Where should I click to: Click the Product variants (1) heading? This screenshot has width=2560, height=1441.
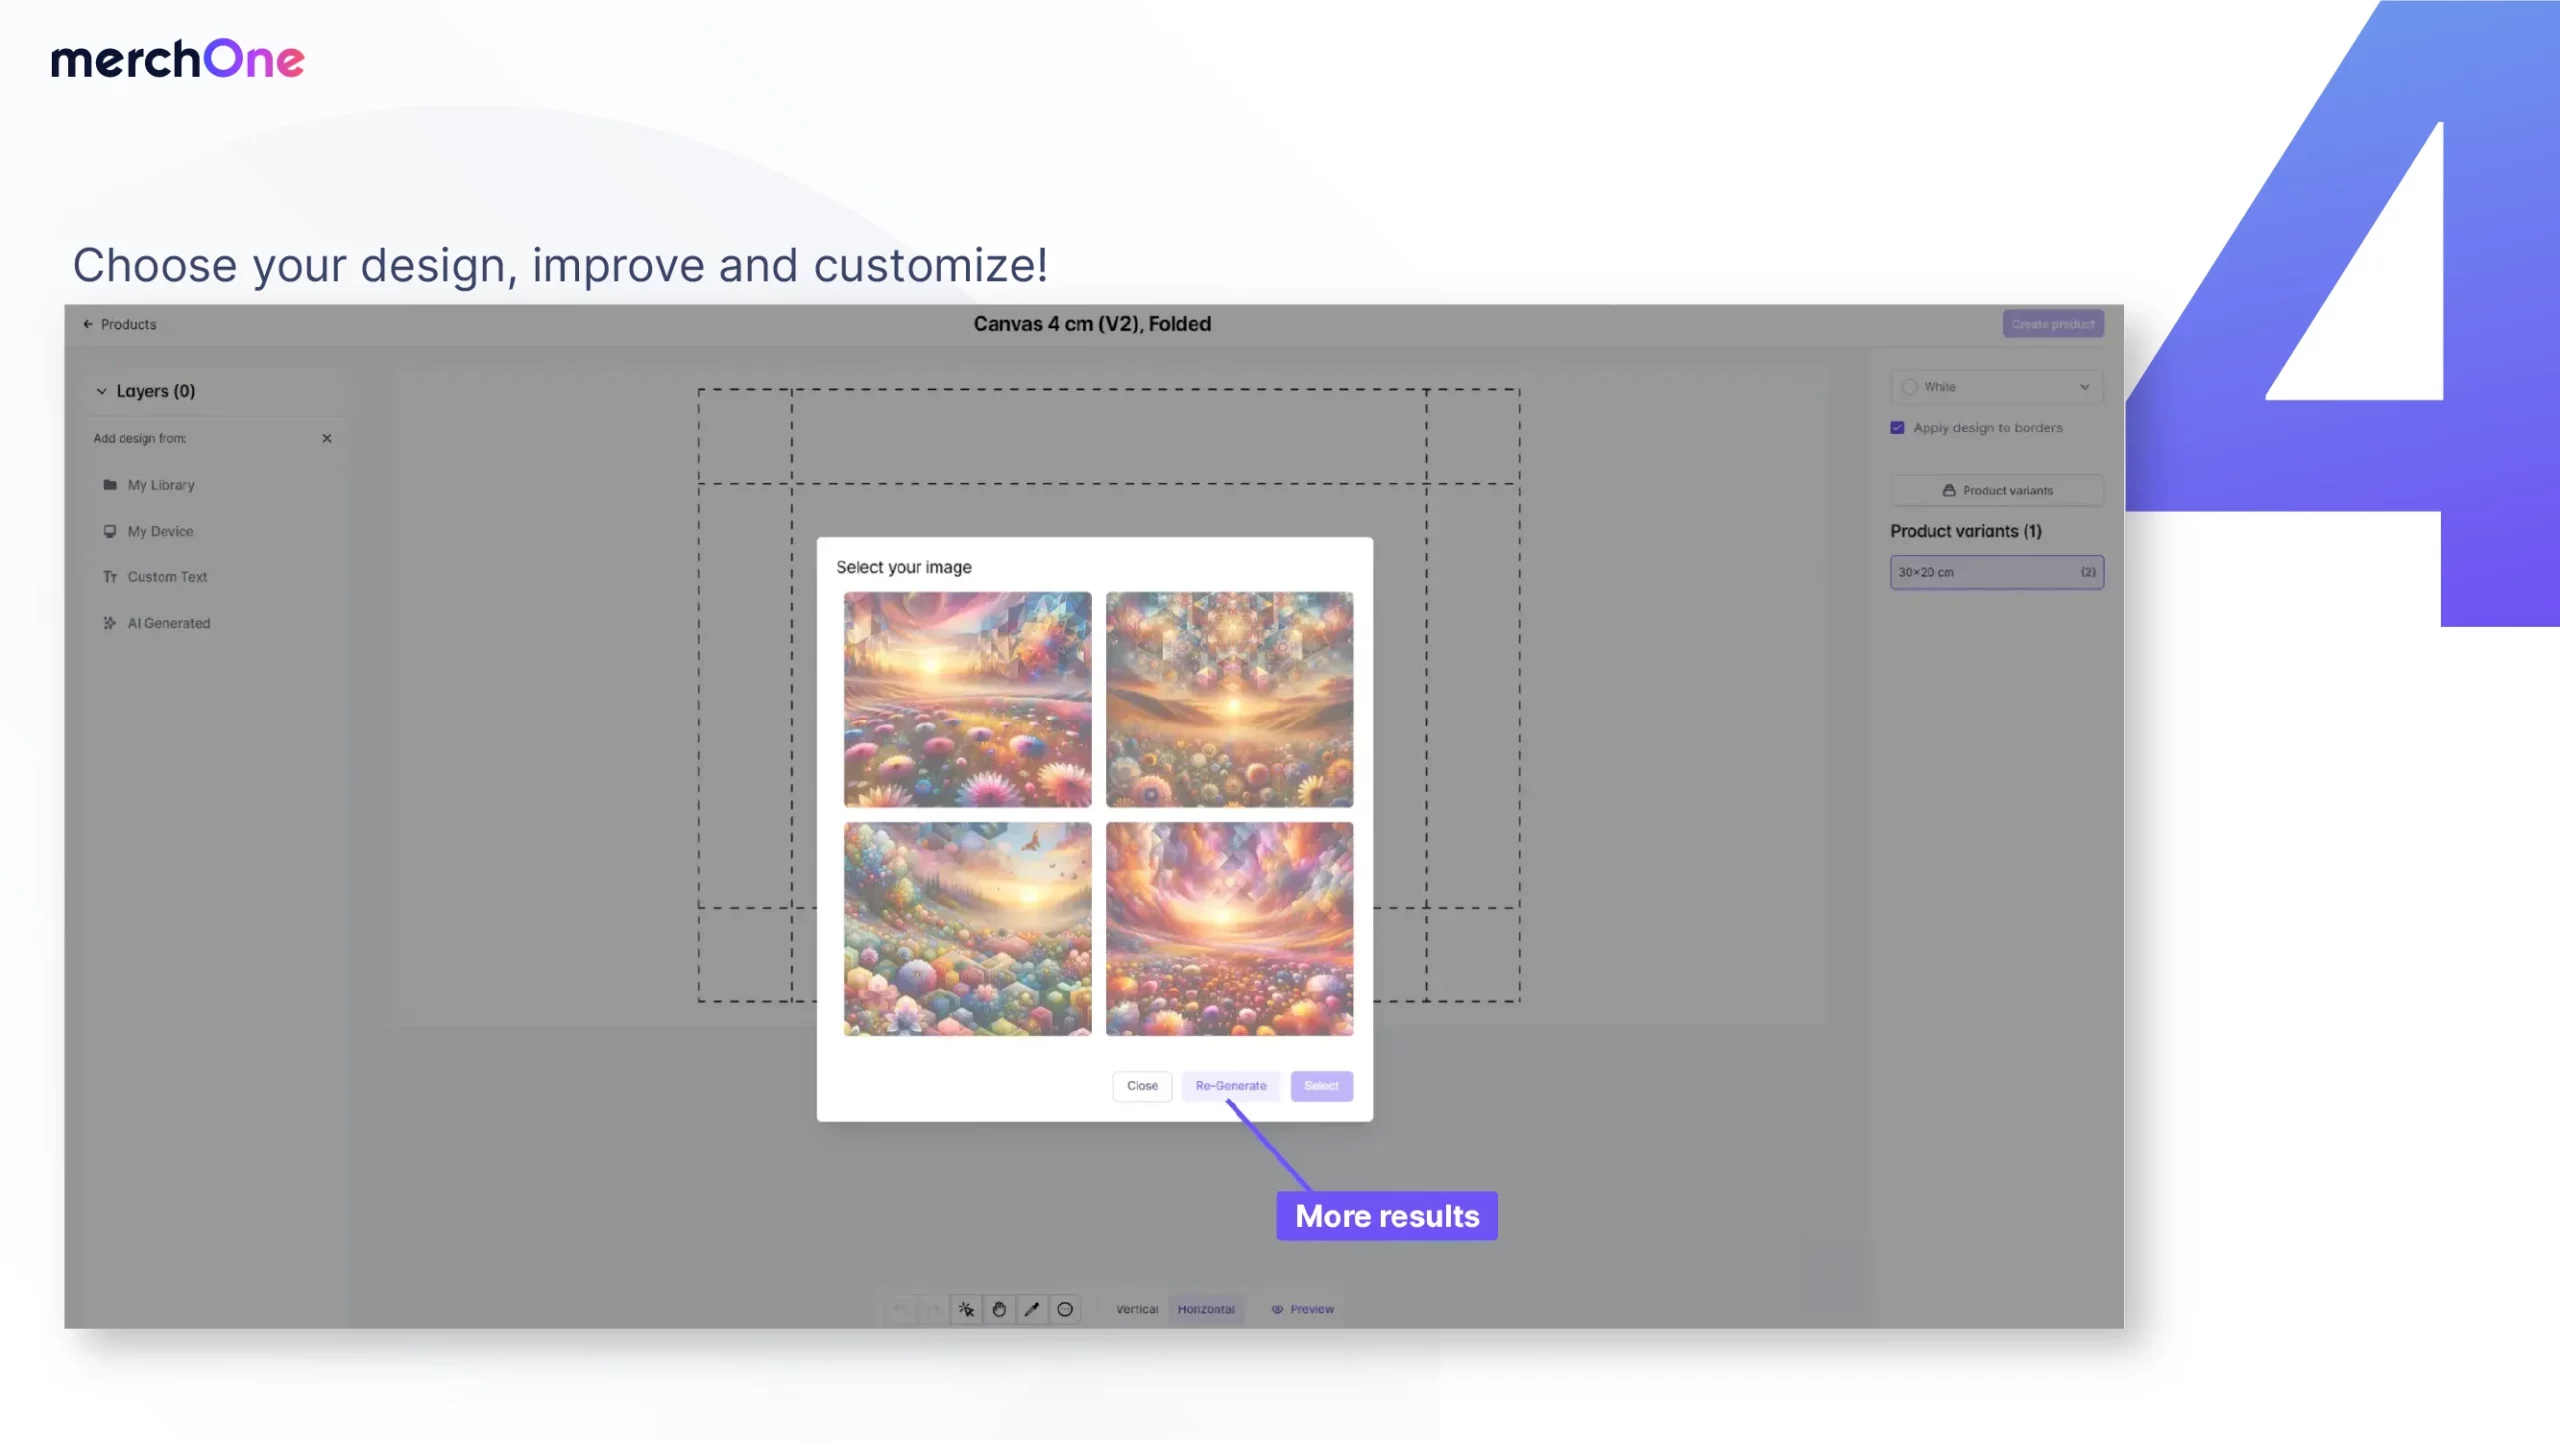(x=1965, y=531)
